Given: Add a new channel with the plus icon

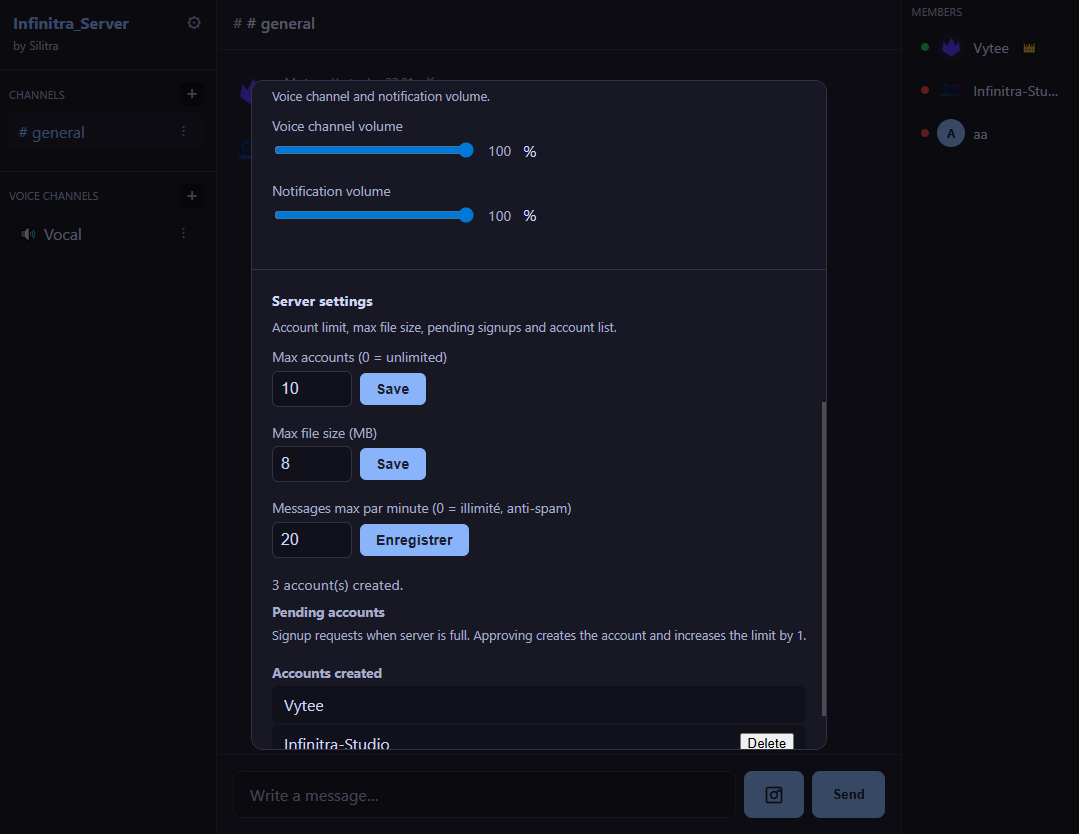Looking at the screenshot, I should point(191,94).
